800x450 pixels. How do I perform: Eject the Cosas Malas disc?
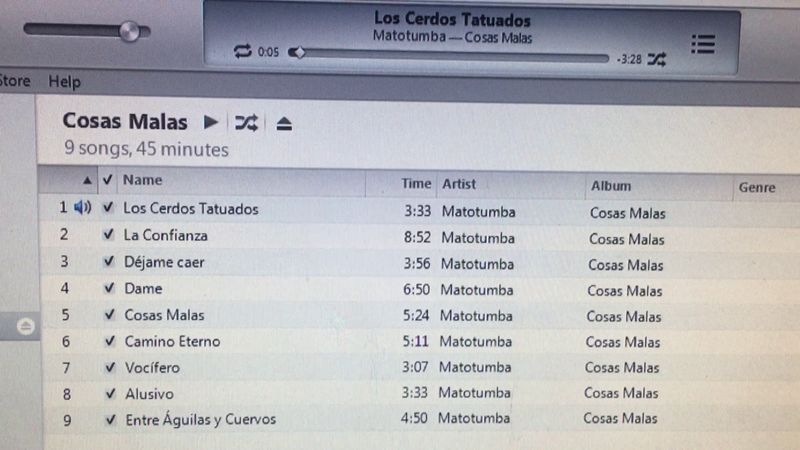click(284, 123)
